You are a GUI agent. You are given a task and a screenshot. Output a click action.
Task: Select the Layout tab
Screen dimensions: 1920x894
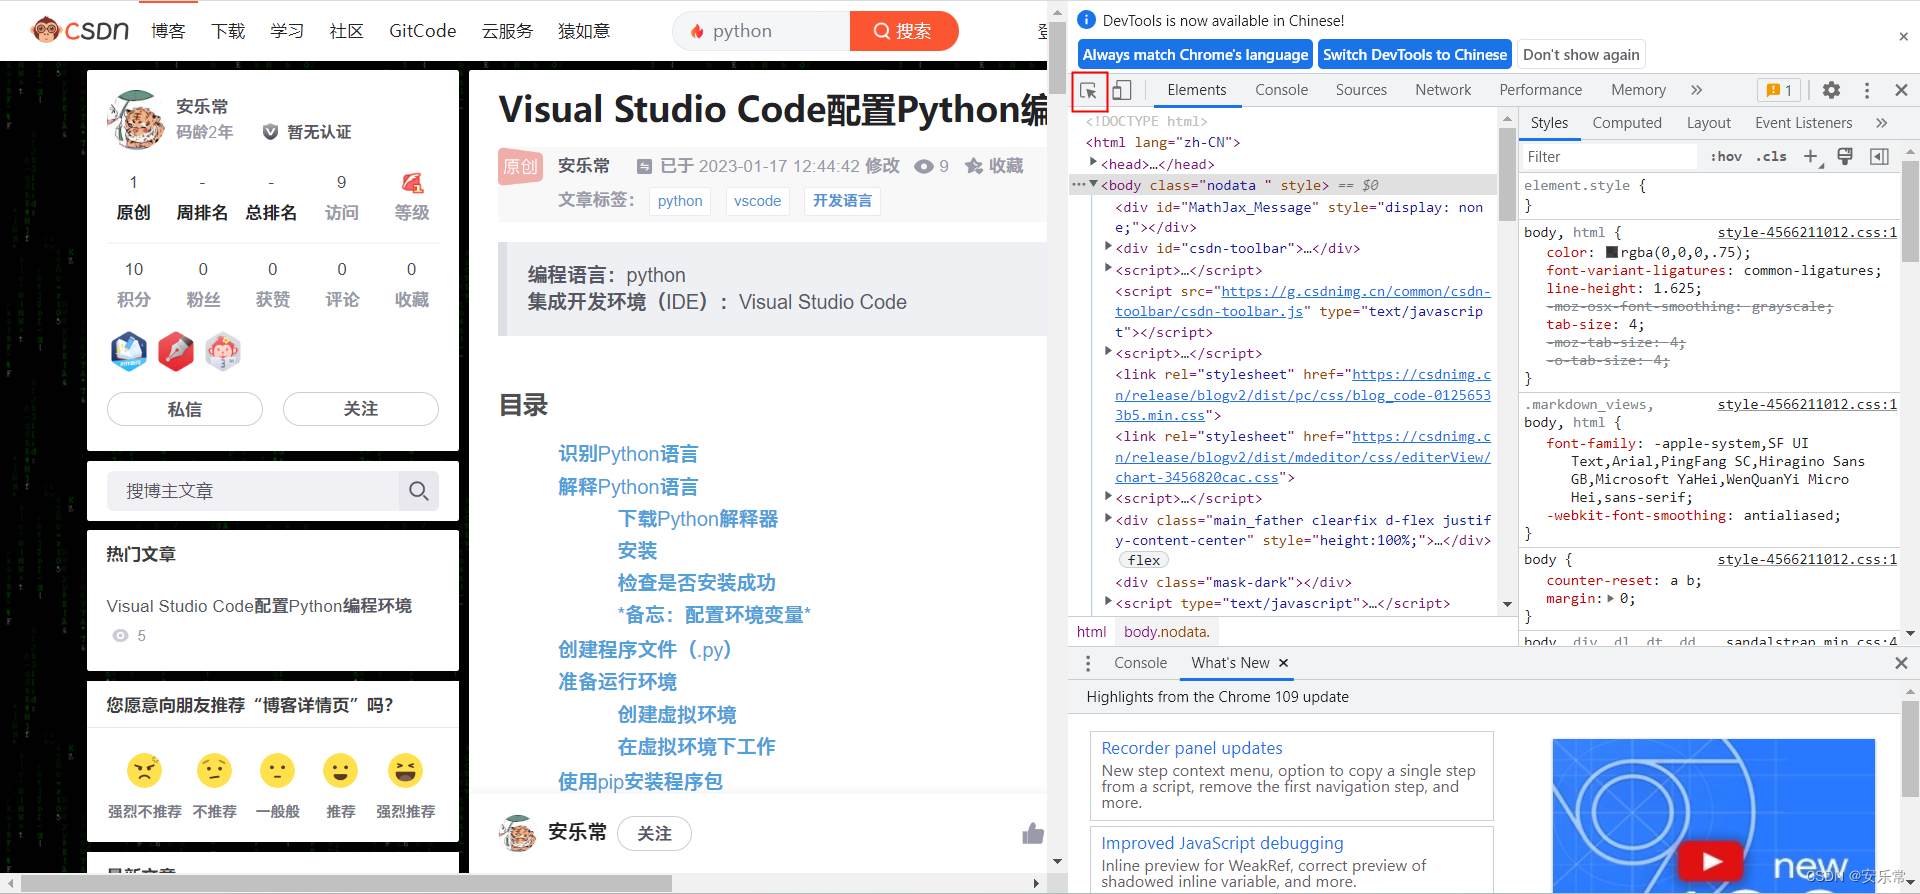coord(1708,123)
